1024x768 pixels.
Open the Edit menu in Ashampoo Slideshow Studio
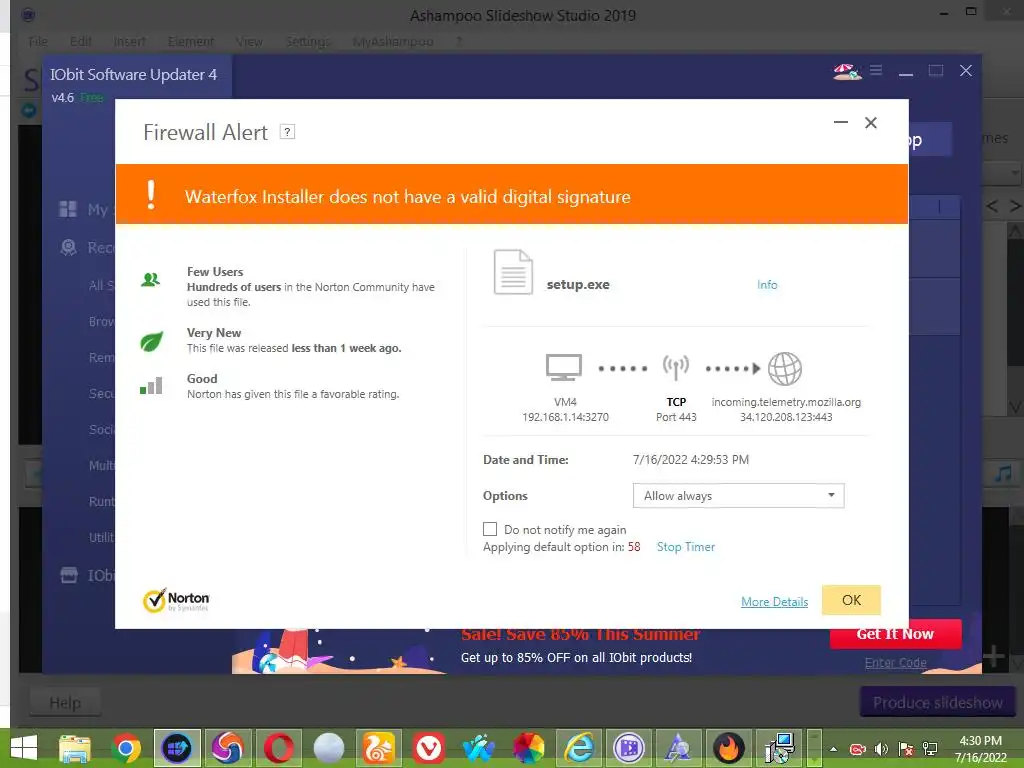[x=80, y=42]
